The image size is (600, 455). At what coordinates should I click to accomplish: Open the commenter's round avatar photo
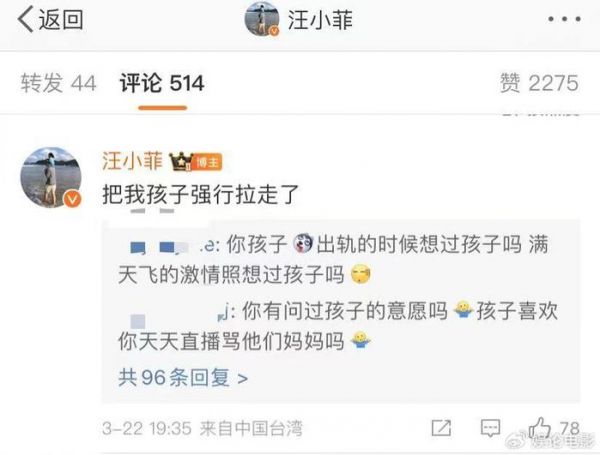(51, 177)
